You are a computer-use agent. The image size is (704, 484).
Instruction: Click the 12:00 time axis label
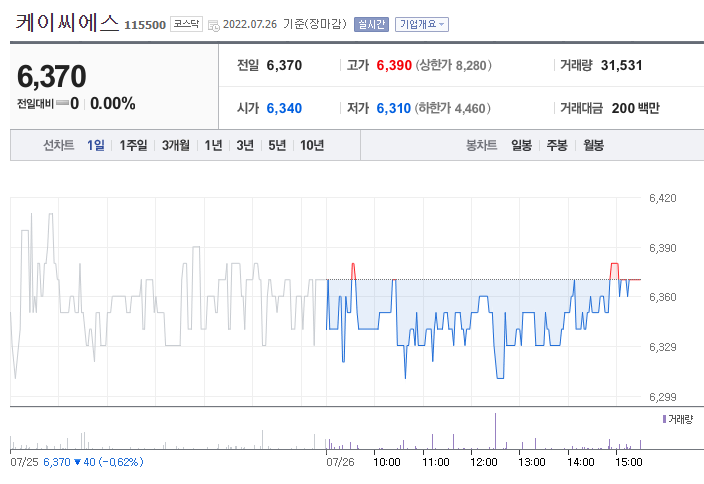coord(484,462)
